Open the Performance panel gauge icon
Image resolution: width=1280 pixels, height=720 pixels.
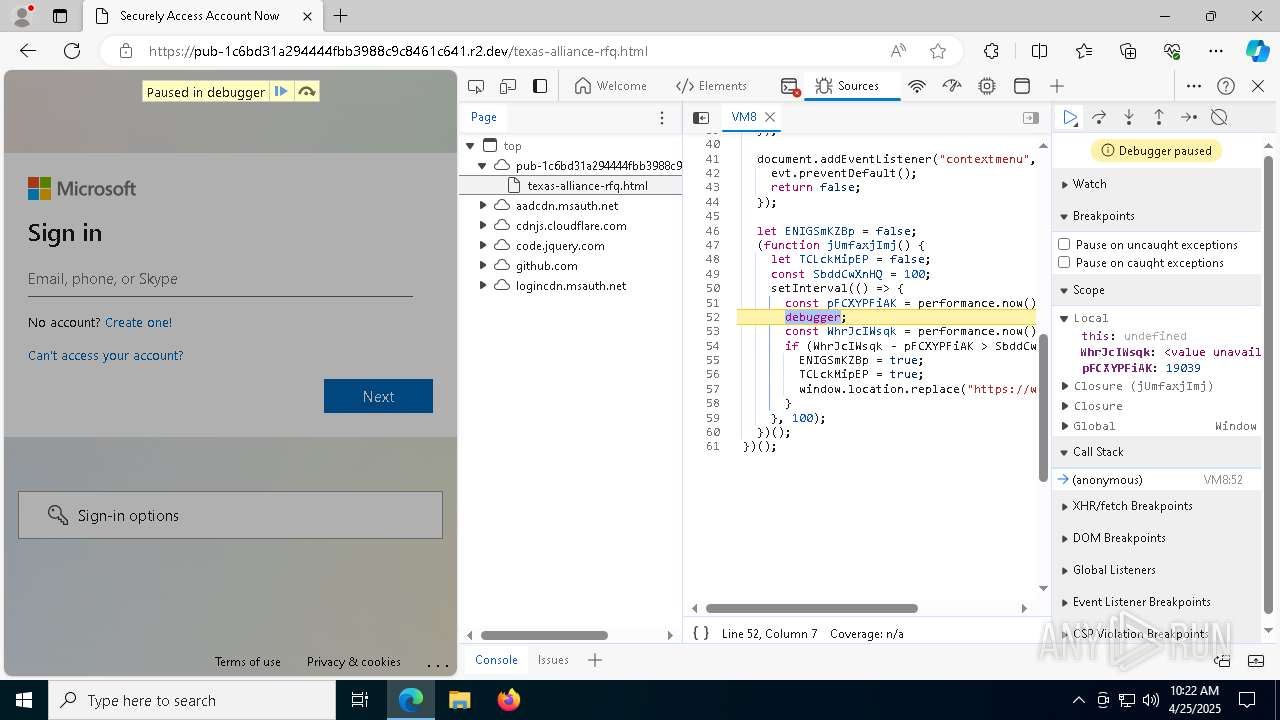[x=952, y=86]
